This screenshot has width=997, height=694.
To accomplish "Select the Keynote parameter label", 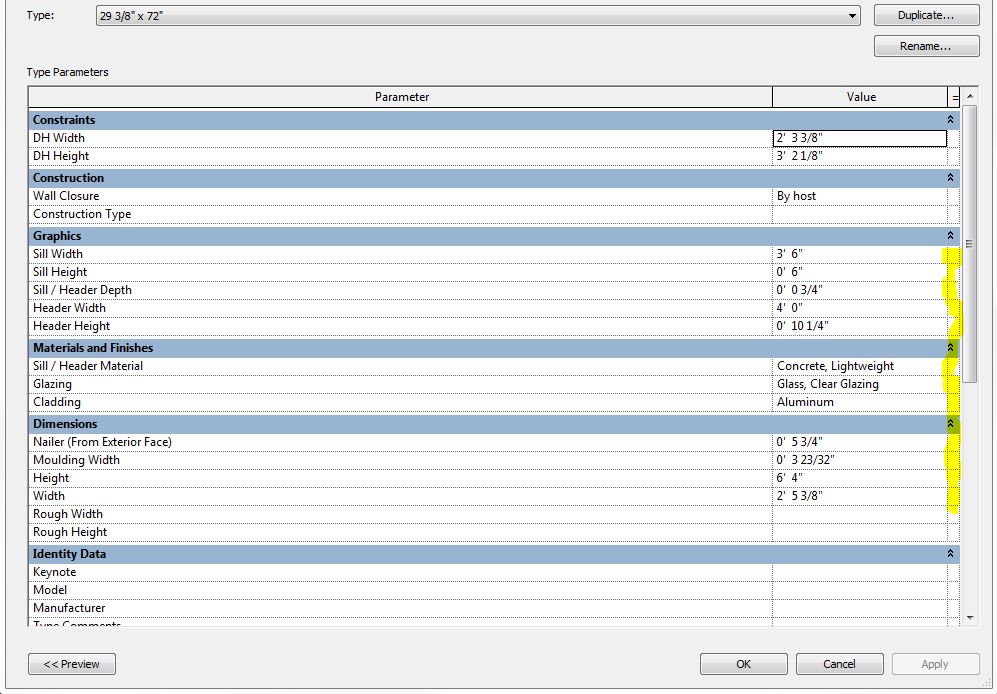I will [x=55, y=572].
